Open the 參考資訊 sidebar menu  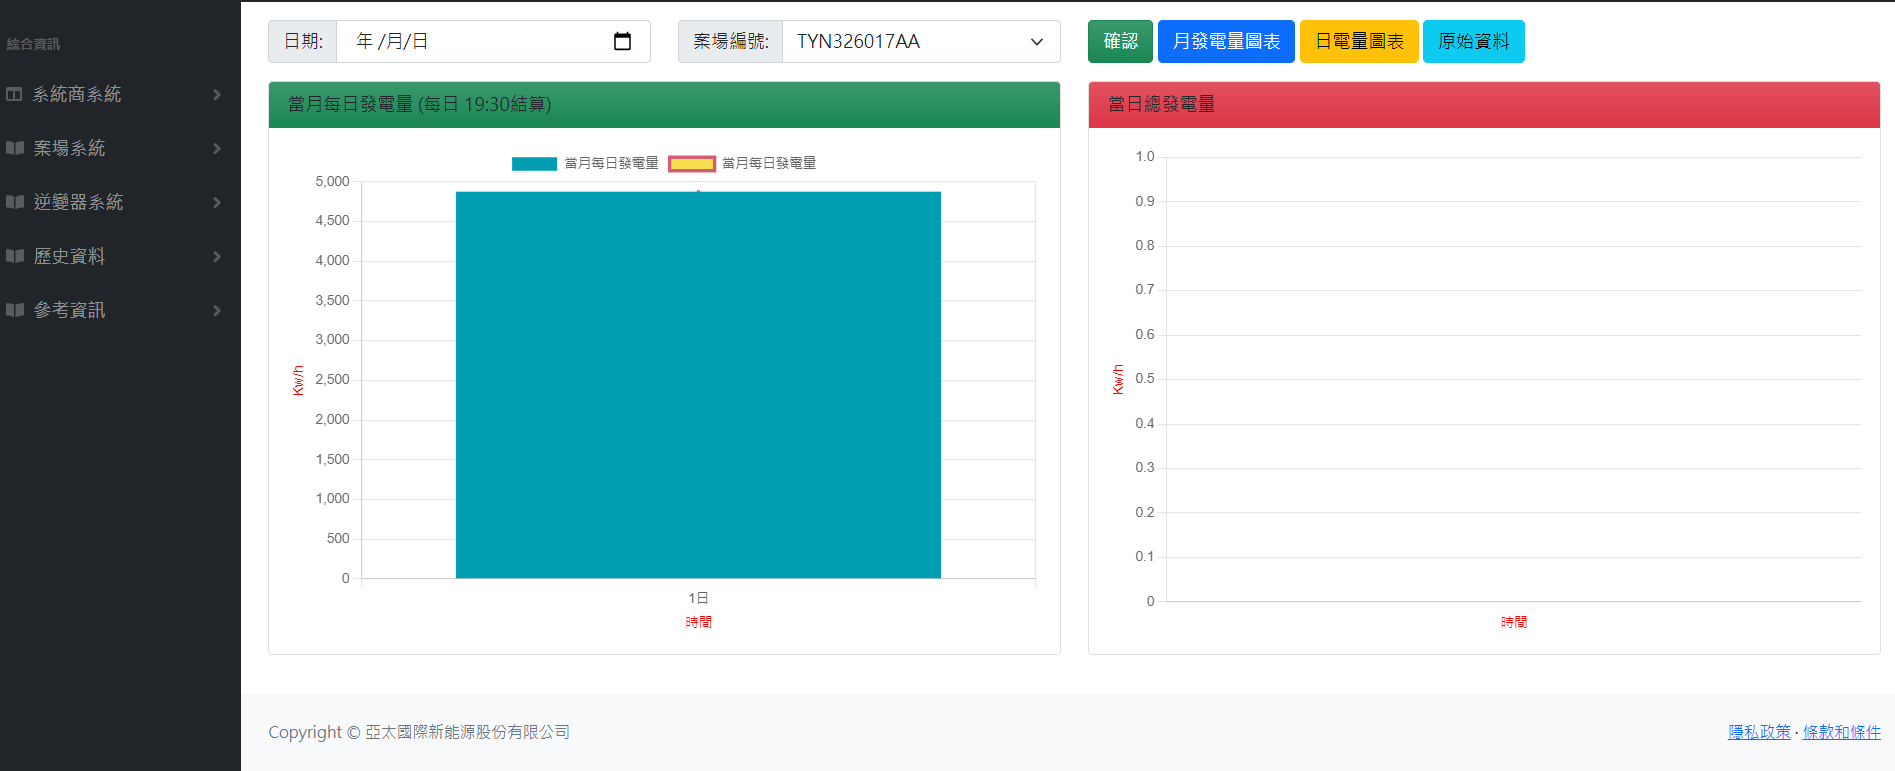pos(70,310)
